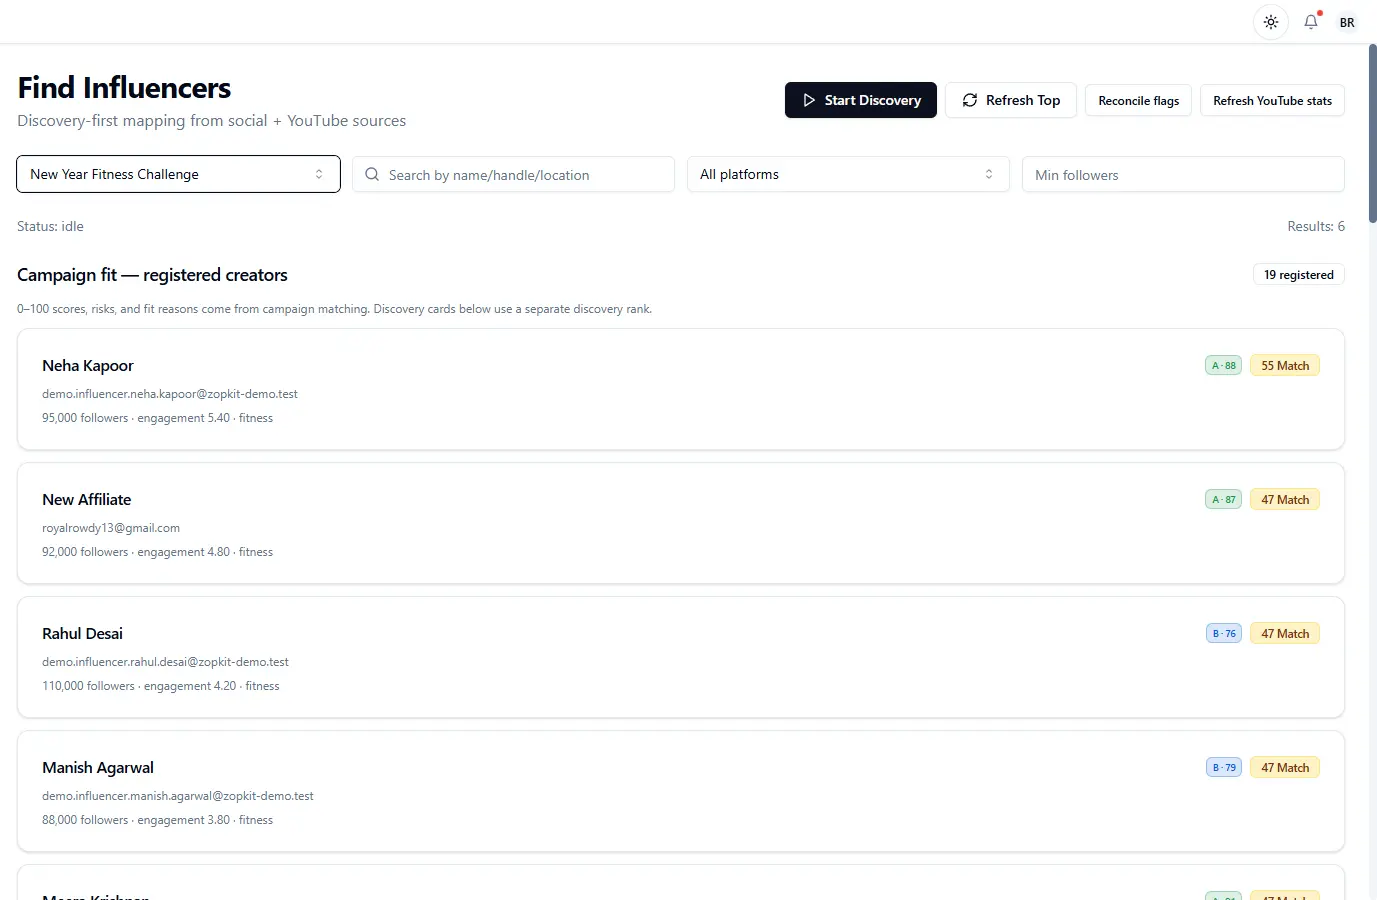Click Manish Agarwal's B·79 grade badge
Image resolution: width=1377 pixels, height=900 pixels.
[1224, 768]
